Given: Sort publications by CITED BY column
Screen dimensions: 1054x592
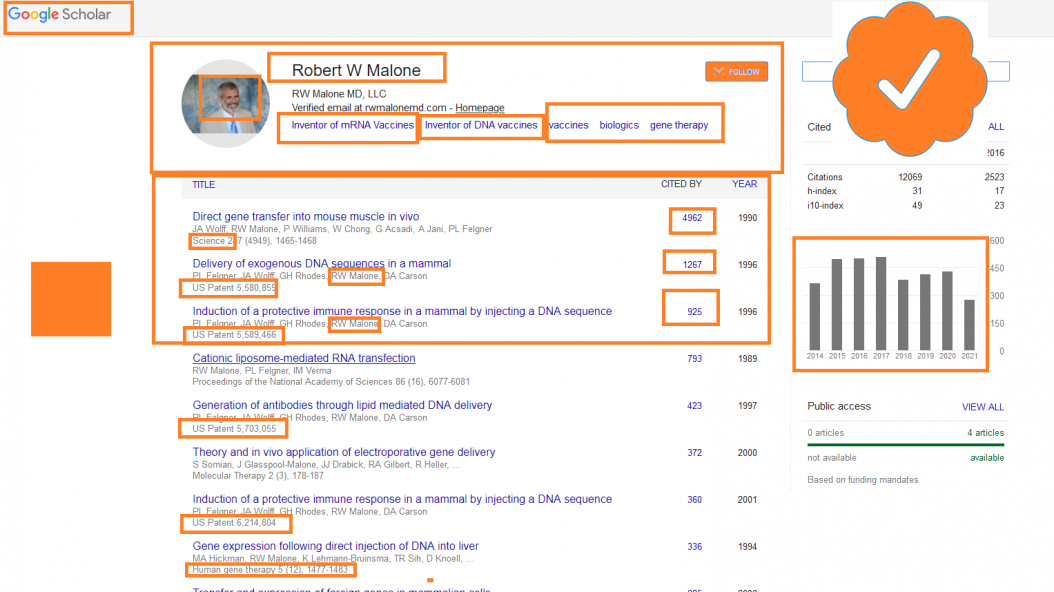Looking at the screenshot, I should click(x=681, y=184).
